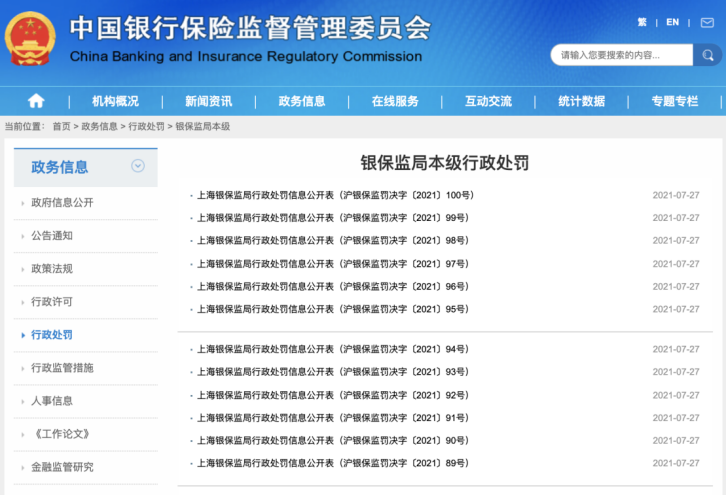This screenshot has height=496, width=726.
Task: Open penalty notice 〔2021〕99号
Action: point(333,218)
